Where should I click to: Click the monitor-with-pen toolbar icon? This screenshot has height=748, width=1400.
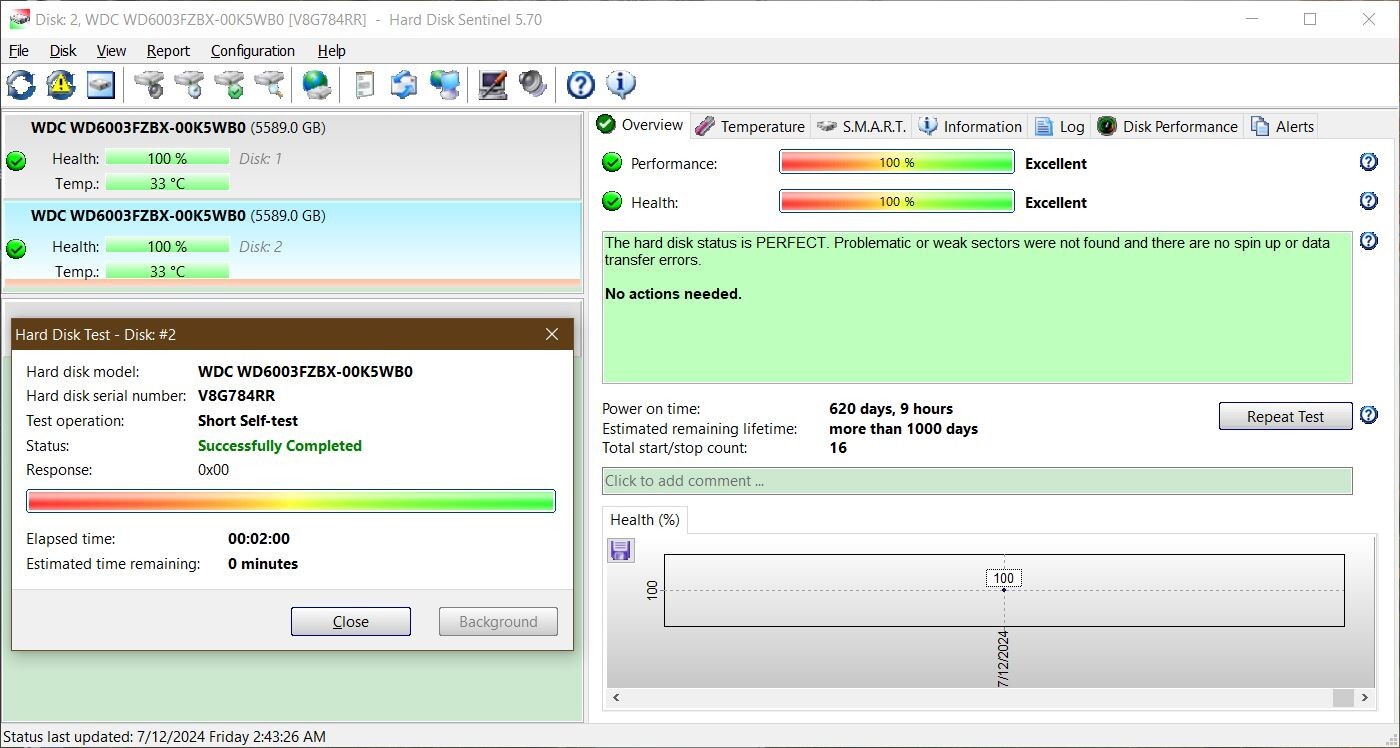491,84
